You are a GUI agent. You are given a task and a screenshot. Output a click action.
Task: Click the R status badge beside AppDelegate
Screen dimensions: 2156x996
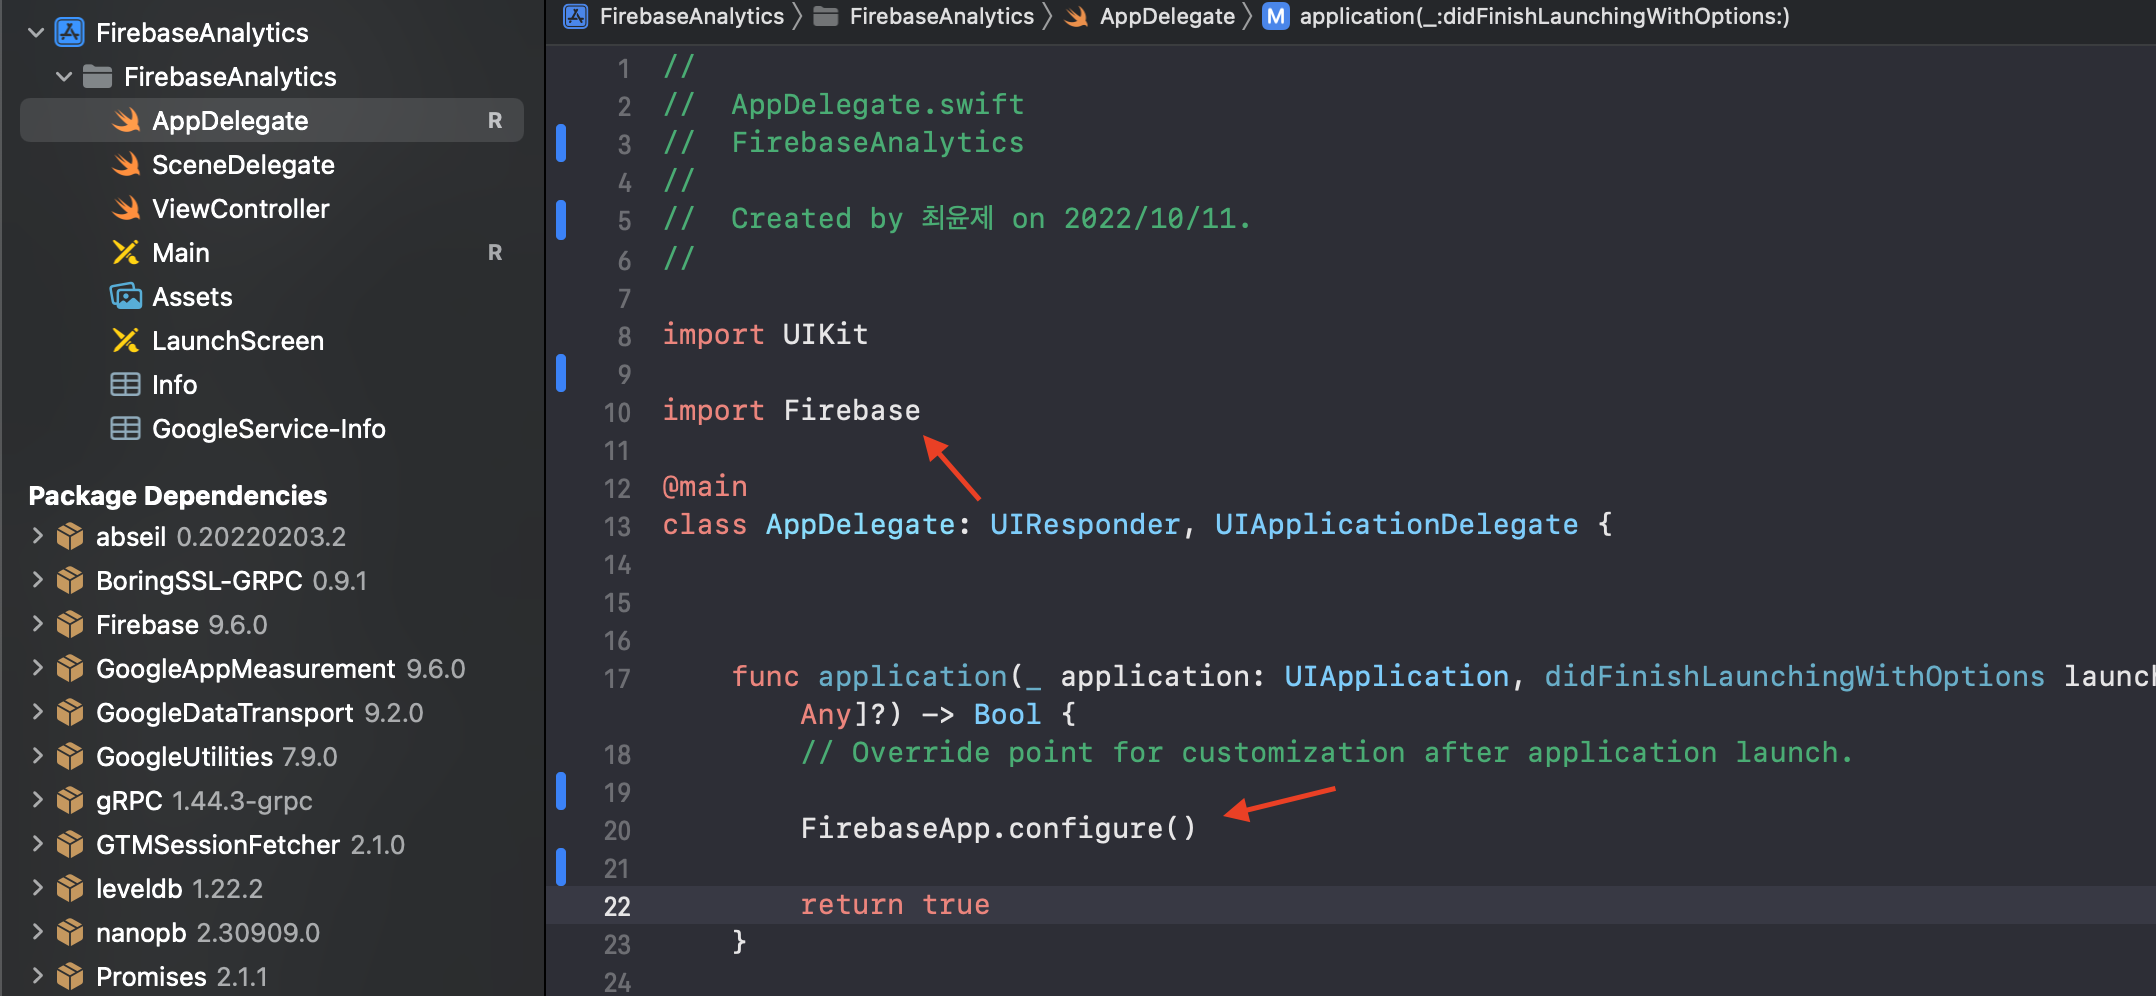(495, 121)
